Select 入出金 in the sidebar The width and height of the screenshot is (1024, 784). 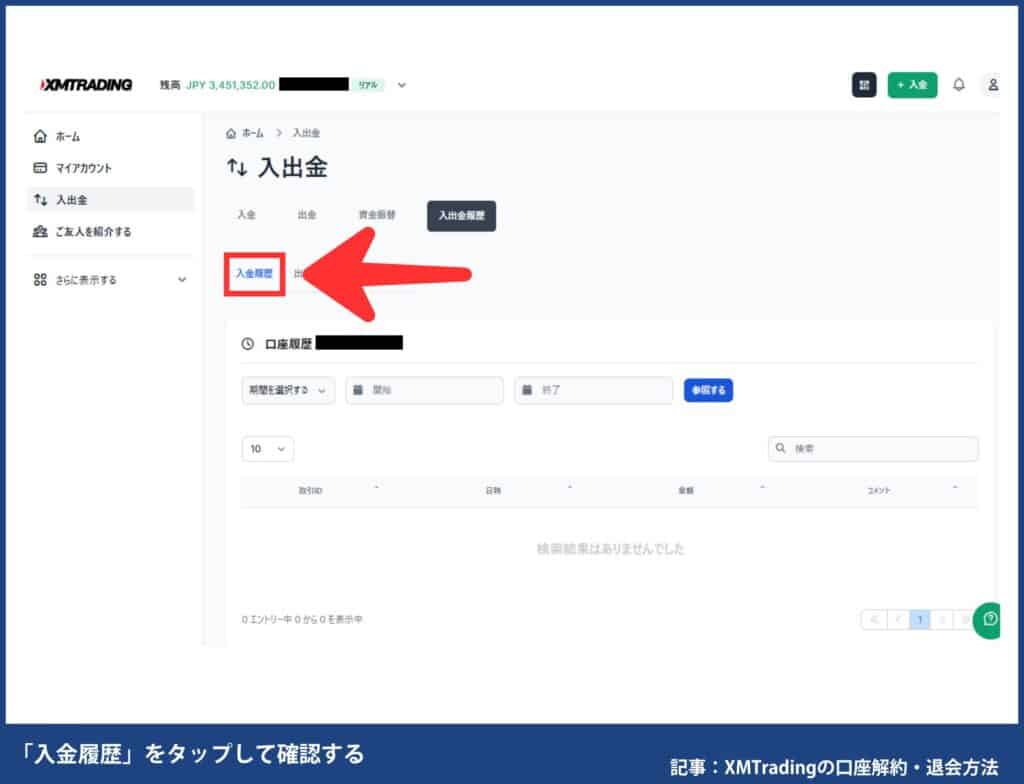coord(111,200)
